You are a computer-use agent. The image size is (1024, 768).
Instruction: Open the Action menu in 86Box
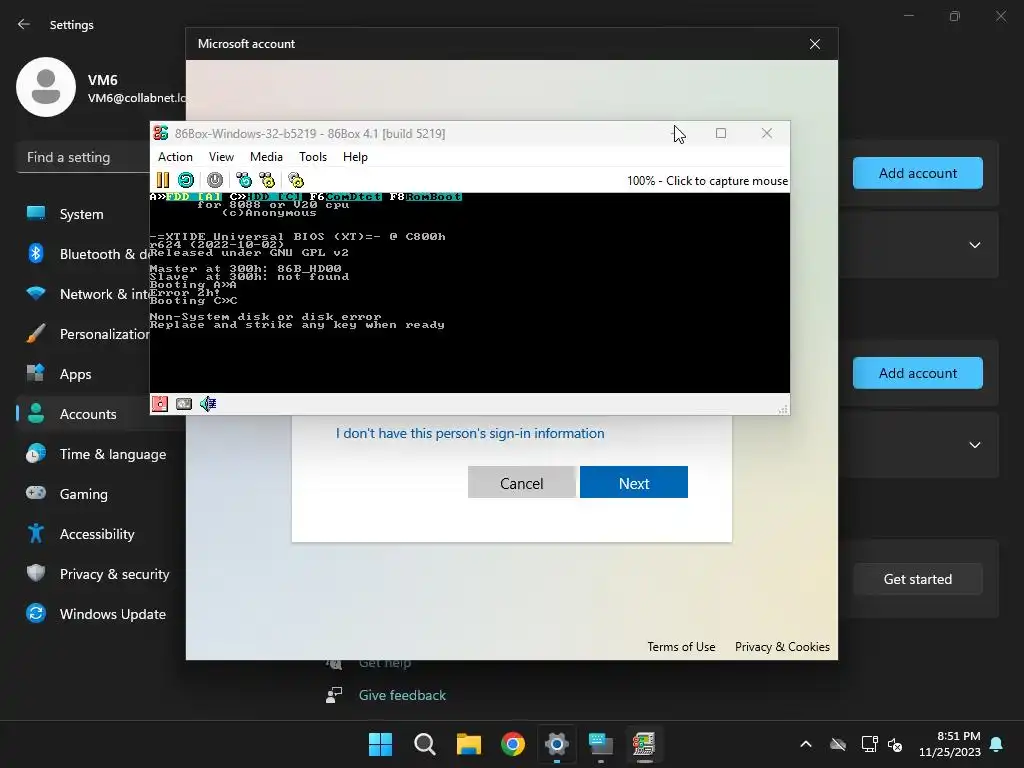pyautogui.click(x=175, y=157)
